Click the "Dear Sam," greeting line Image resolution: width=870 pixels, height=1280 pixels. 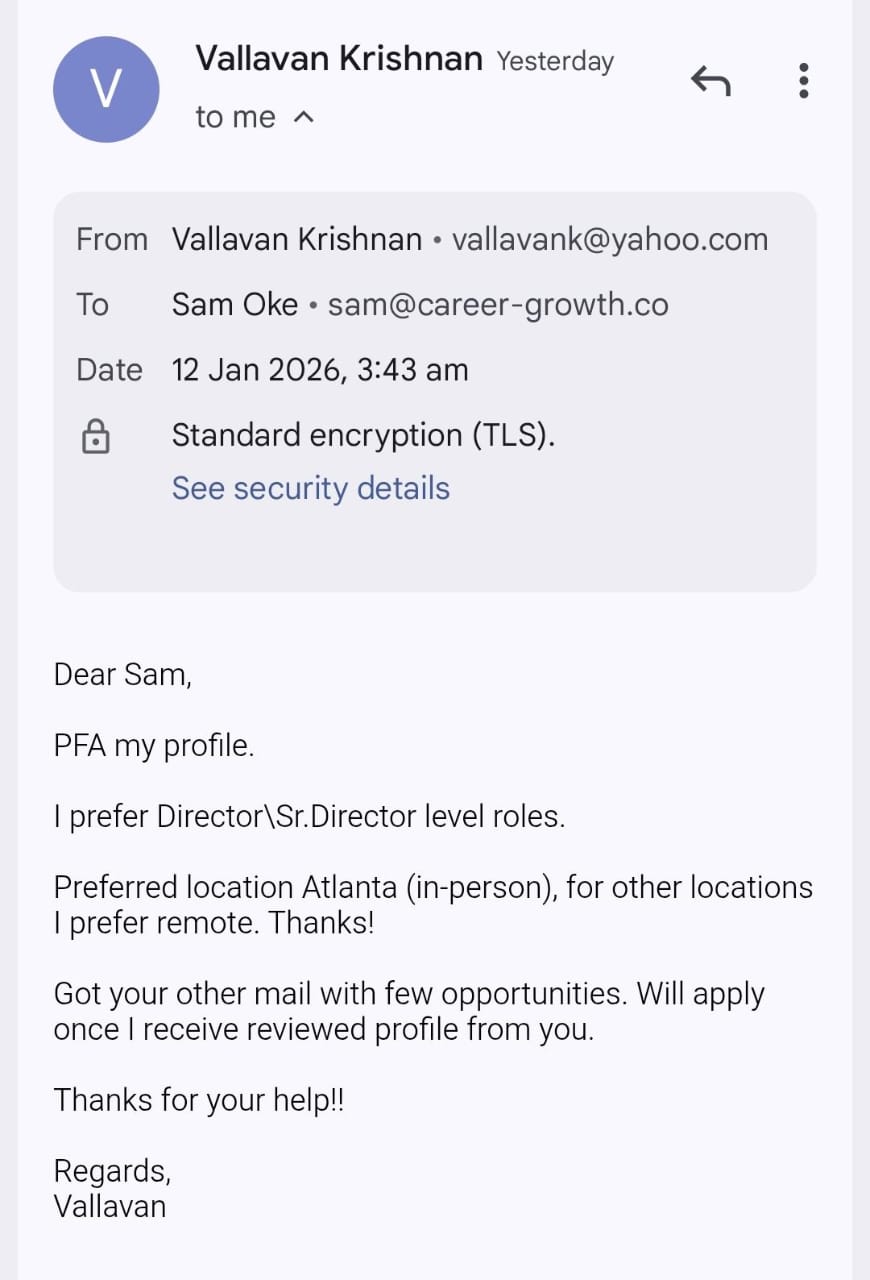(122, 674)
